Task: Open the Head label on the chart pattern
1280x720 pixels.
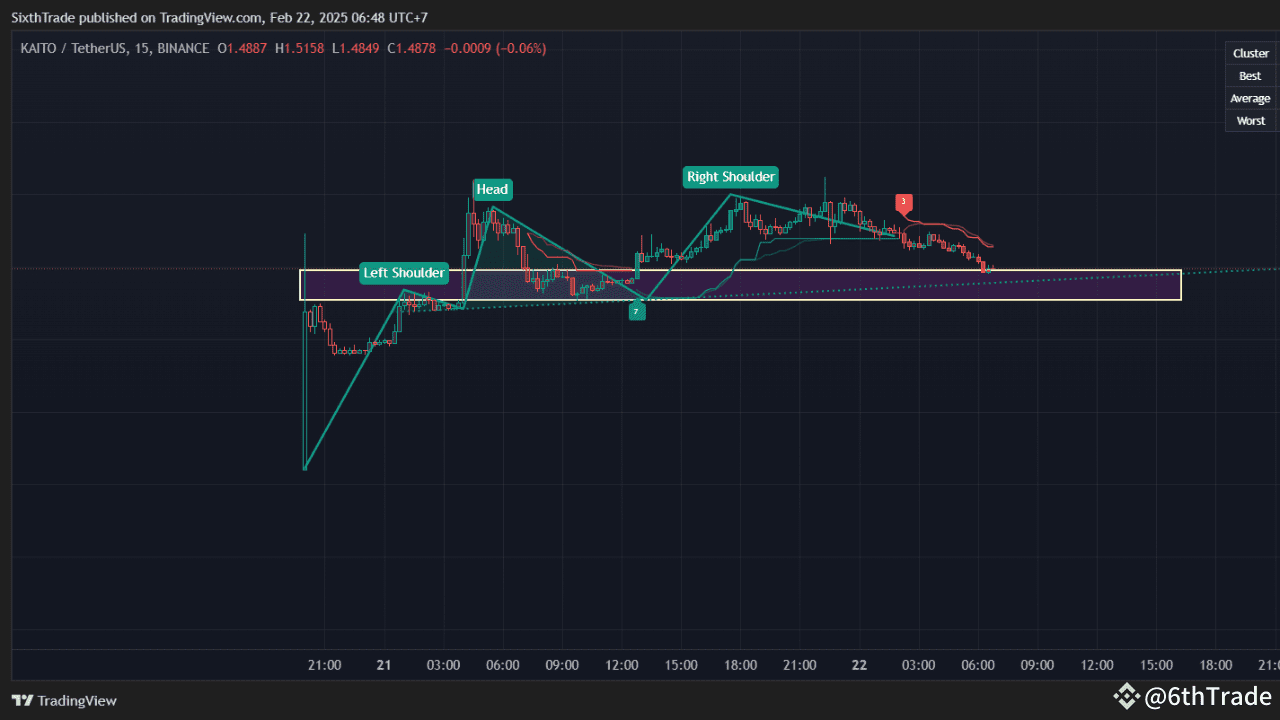Action: click(492, 189)
